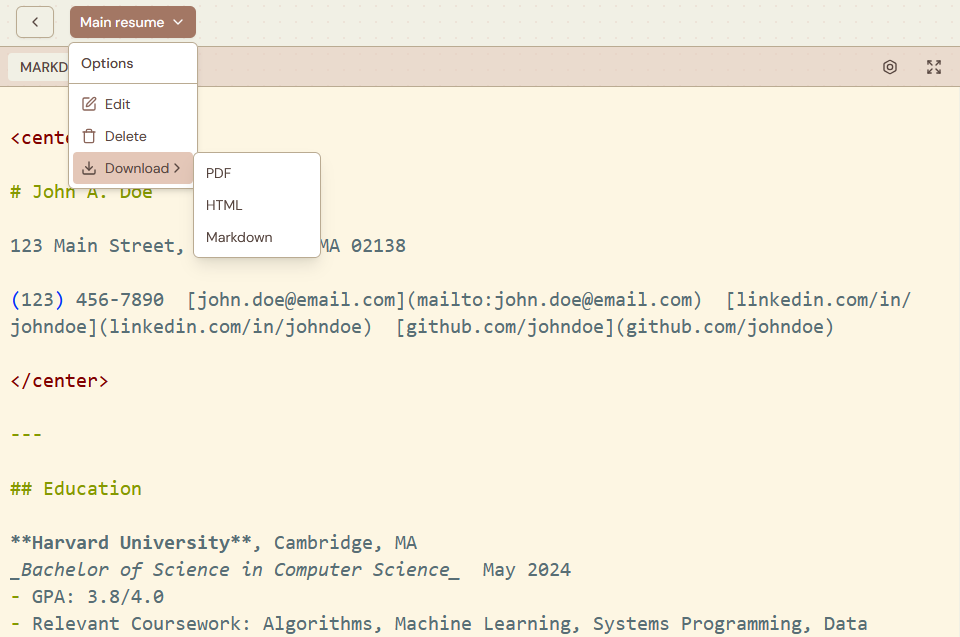Switch to the partially hidden MARKD tab
The image size is (960, 637).
[40, 67]
